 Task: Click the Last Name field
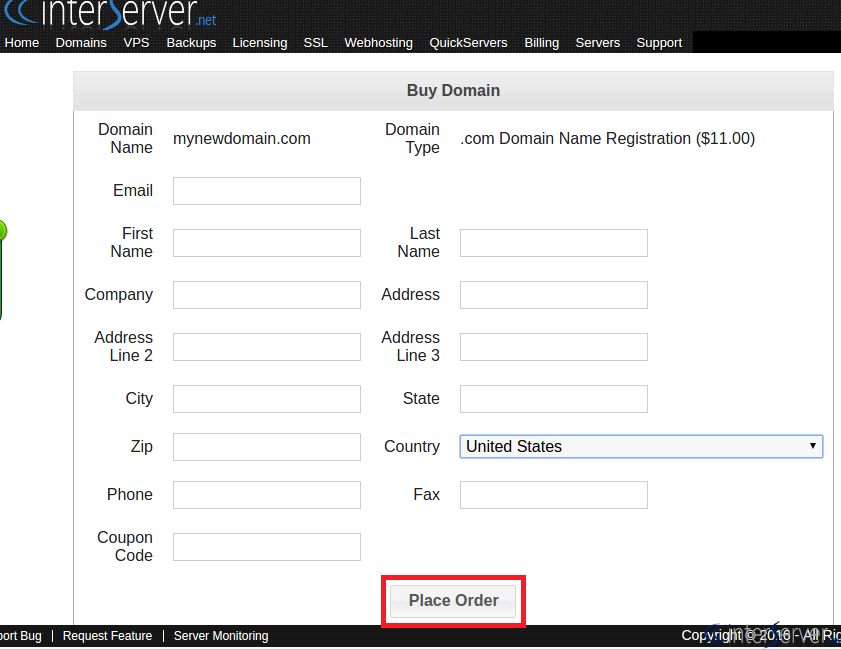(554, 243)
